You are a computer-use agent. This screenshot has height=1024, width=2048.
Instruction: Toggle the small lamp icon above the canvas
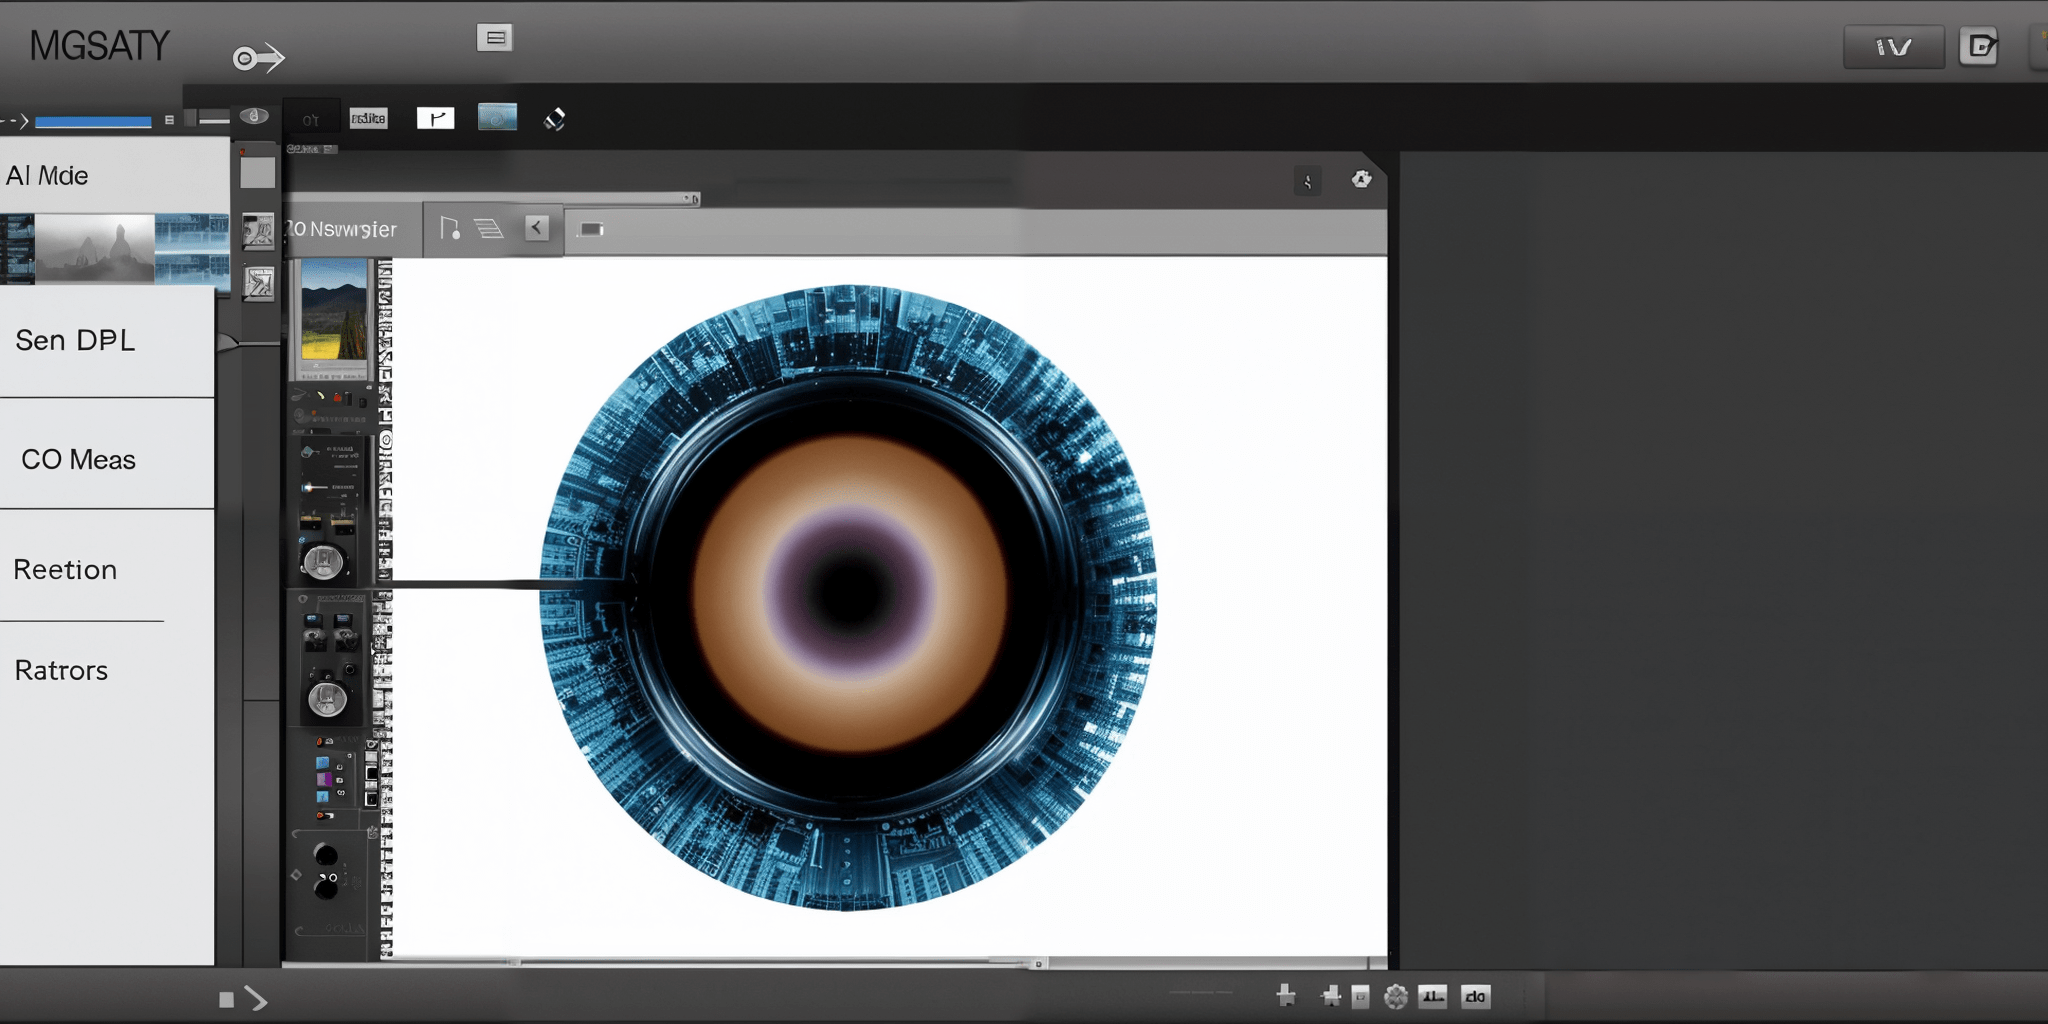tap(1308, 182)
